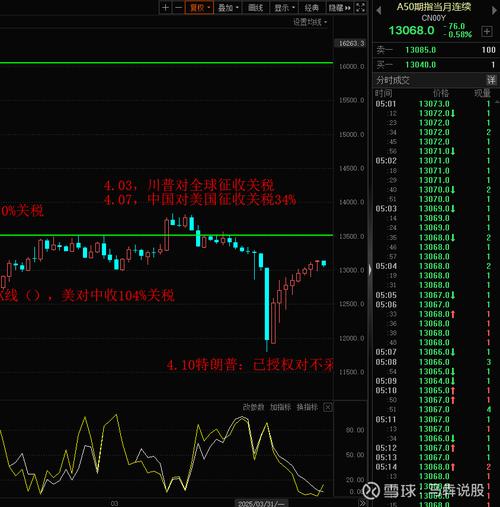Select the 05:10 trade row
The image size is (500, 507).
(433, 390)
